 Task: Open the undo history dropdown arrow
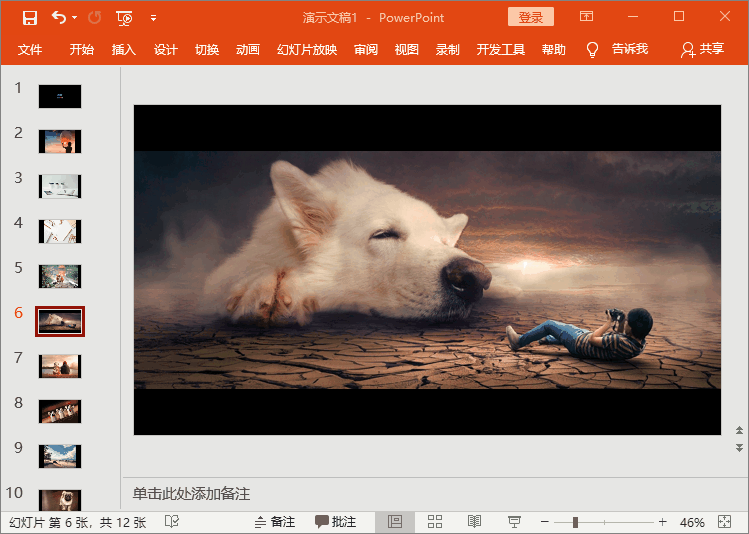click(75, 18)
